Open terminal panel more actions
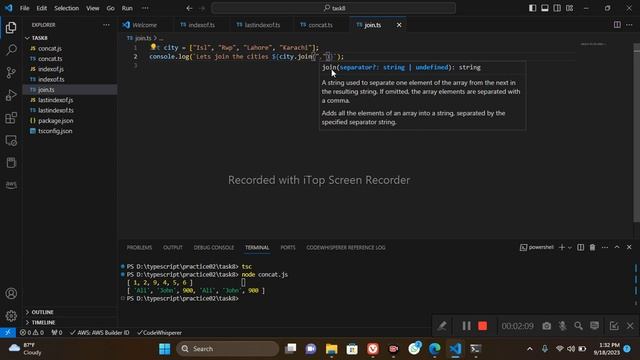The height and width of the screenshot is (360, 640). coord(604,247)
